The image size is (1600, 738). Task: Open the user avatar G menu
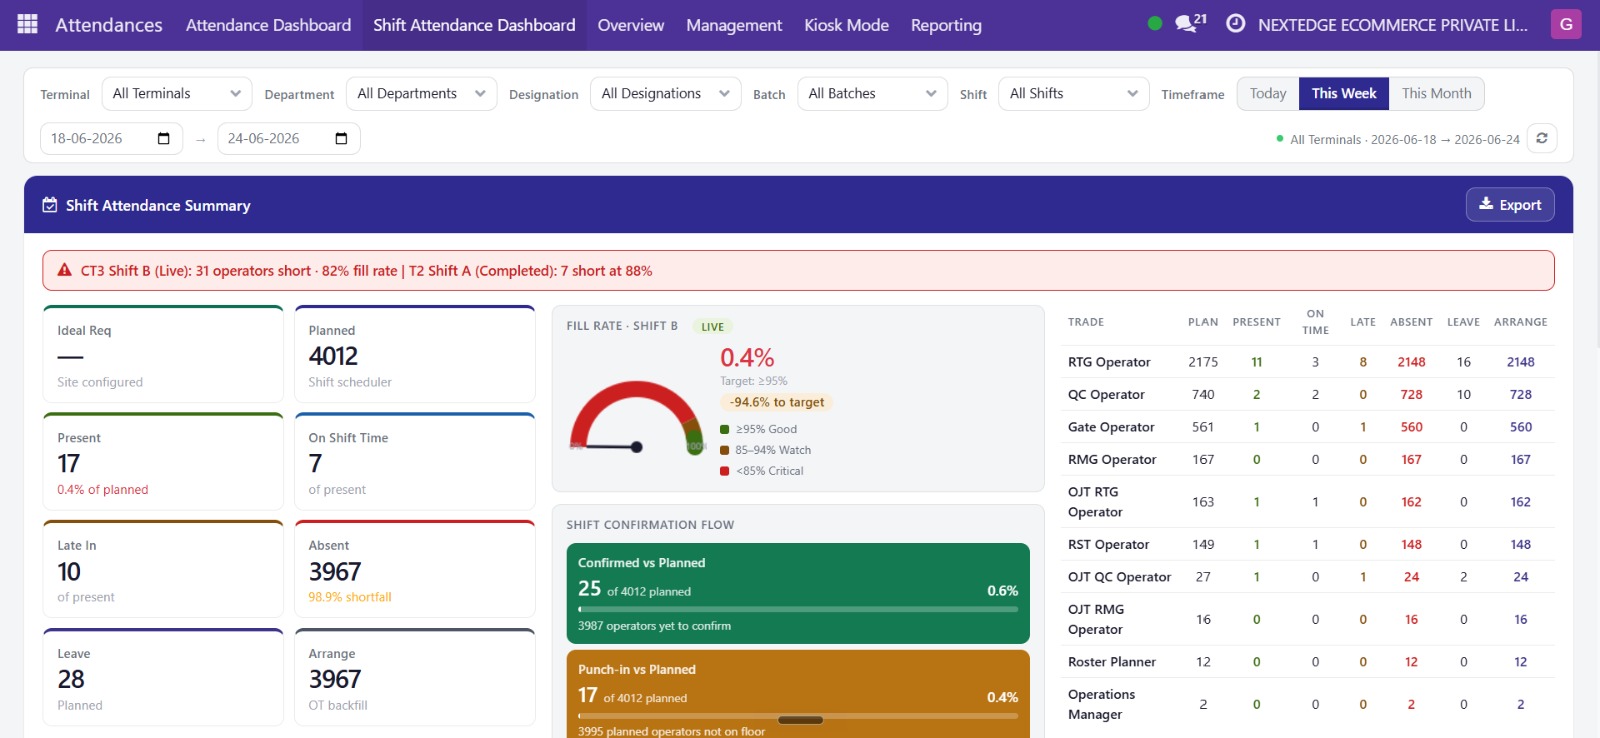point(1566,24)
